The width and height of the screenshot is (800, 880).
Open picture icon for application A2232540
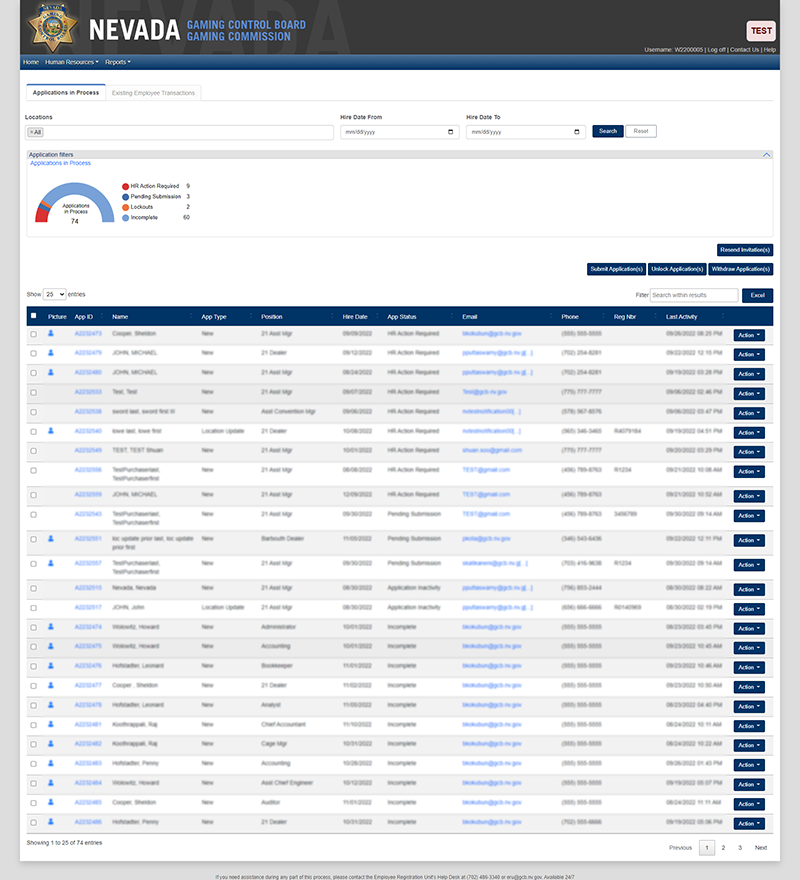51,431
